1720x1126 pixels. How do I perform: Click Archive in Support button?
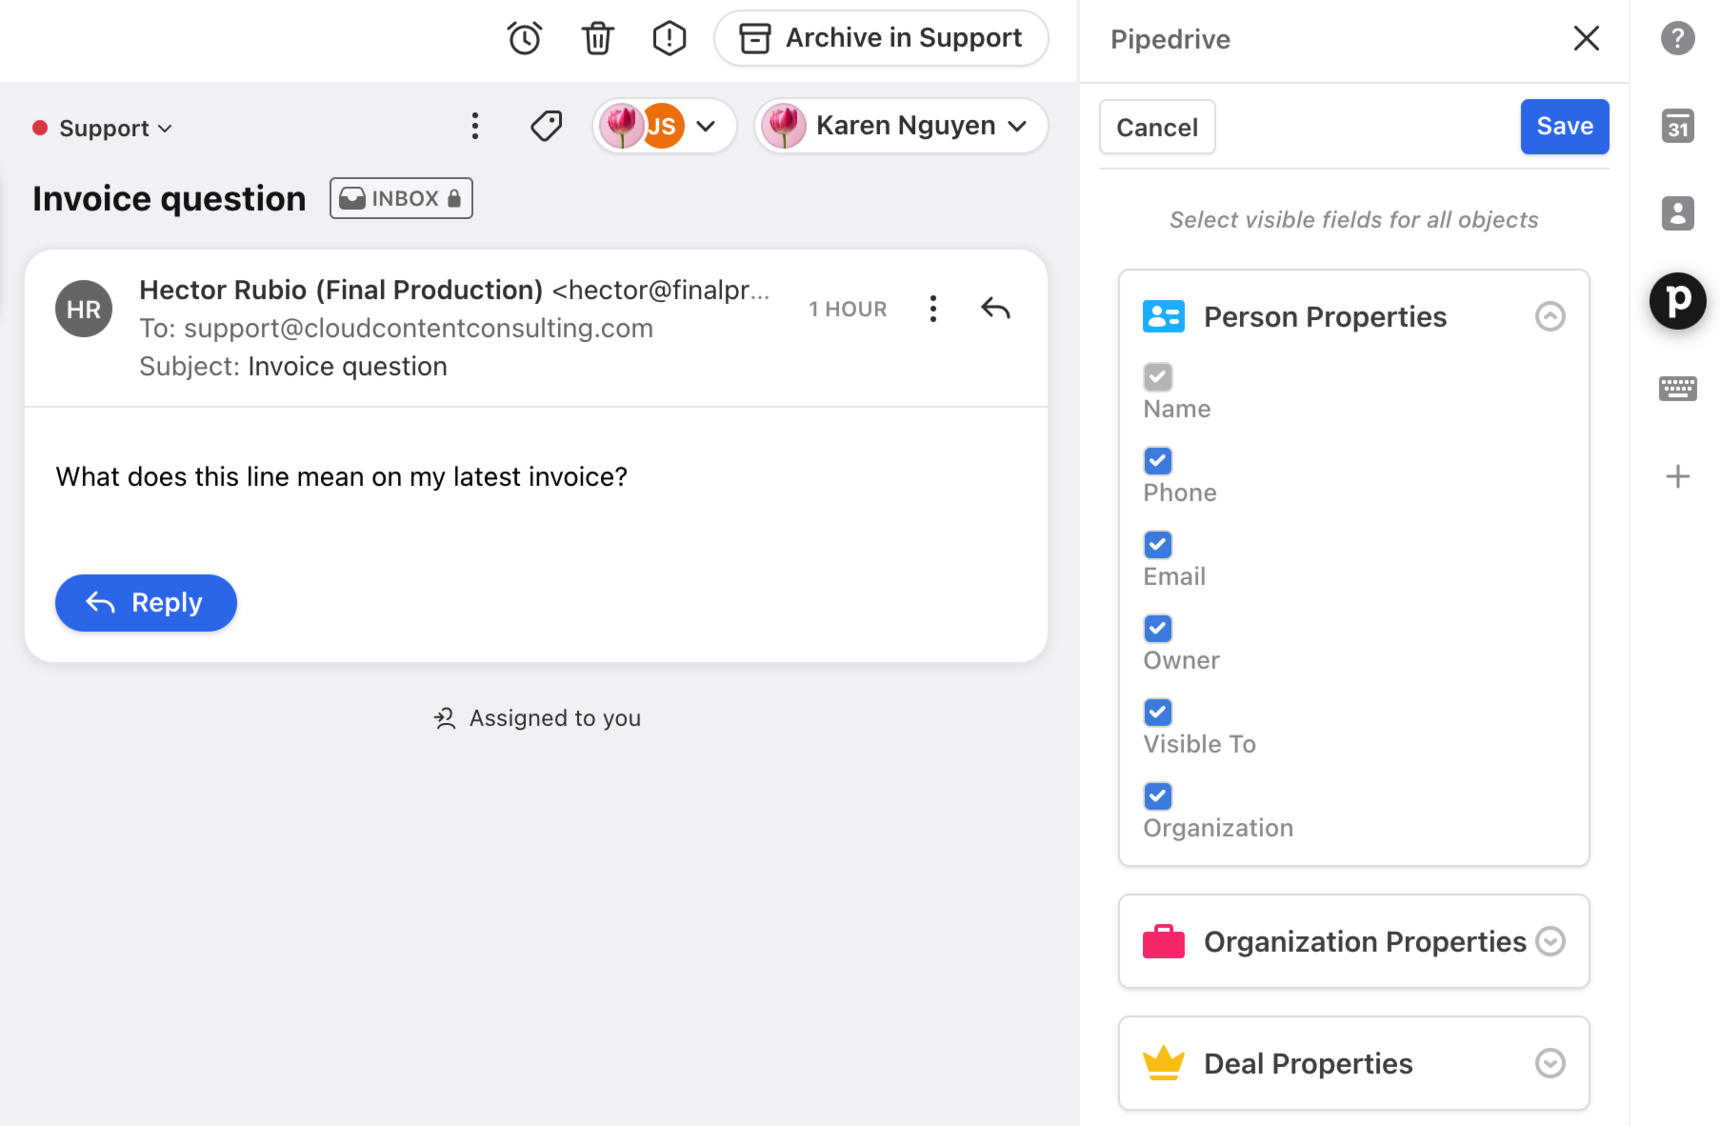(x=881, y=38)
